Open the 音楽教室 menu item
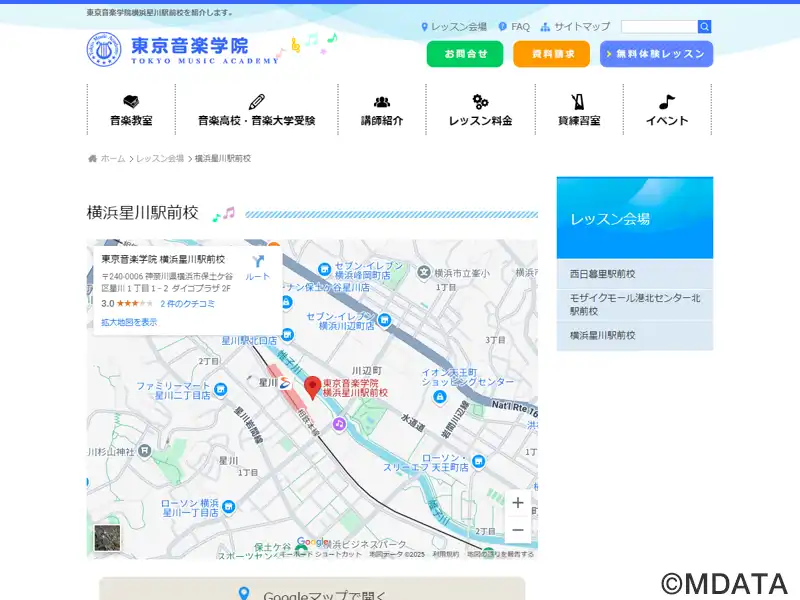The height and width of the screenshot is (600, 800). pyautogui.click(x=131, y=110)
